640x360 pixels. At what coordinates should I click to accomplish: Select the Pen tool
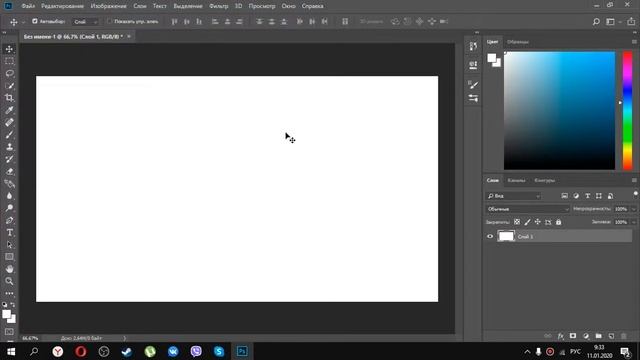9,220
